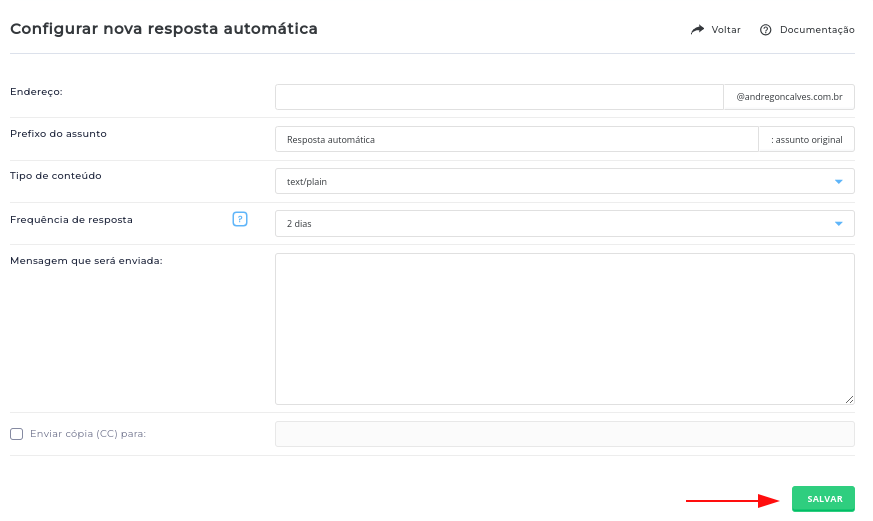This screenshot has width=873, height=521.
Task: Click the Resposta automática prefix field
Action: click(x=517, y=139)
